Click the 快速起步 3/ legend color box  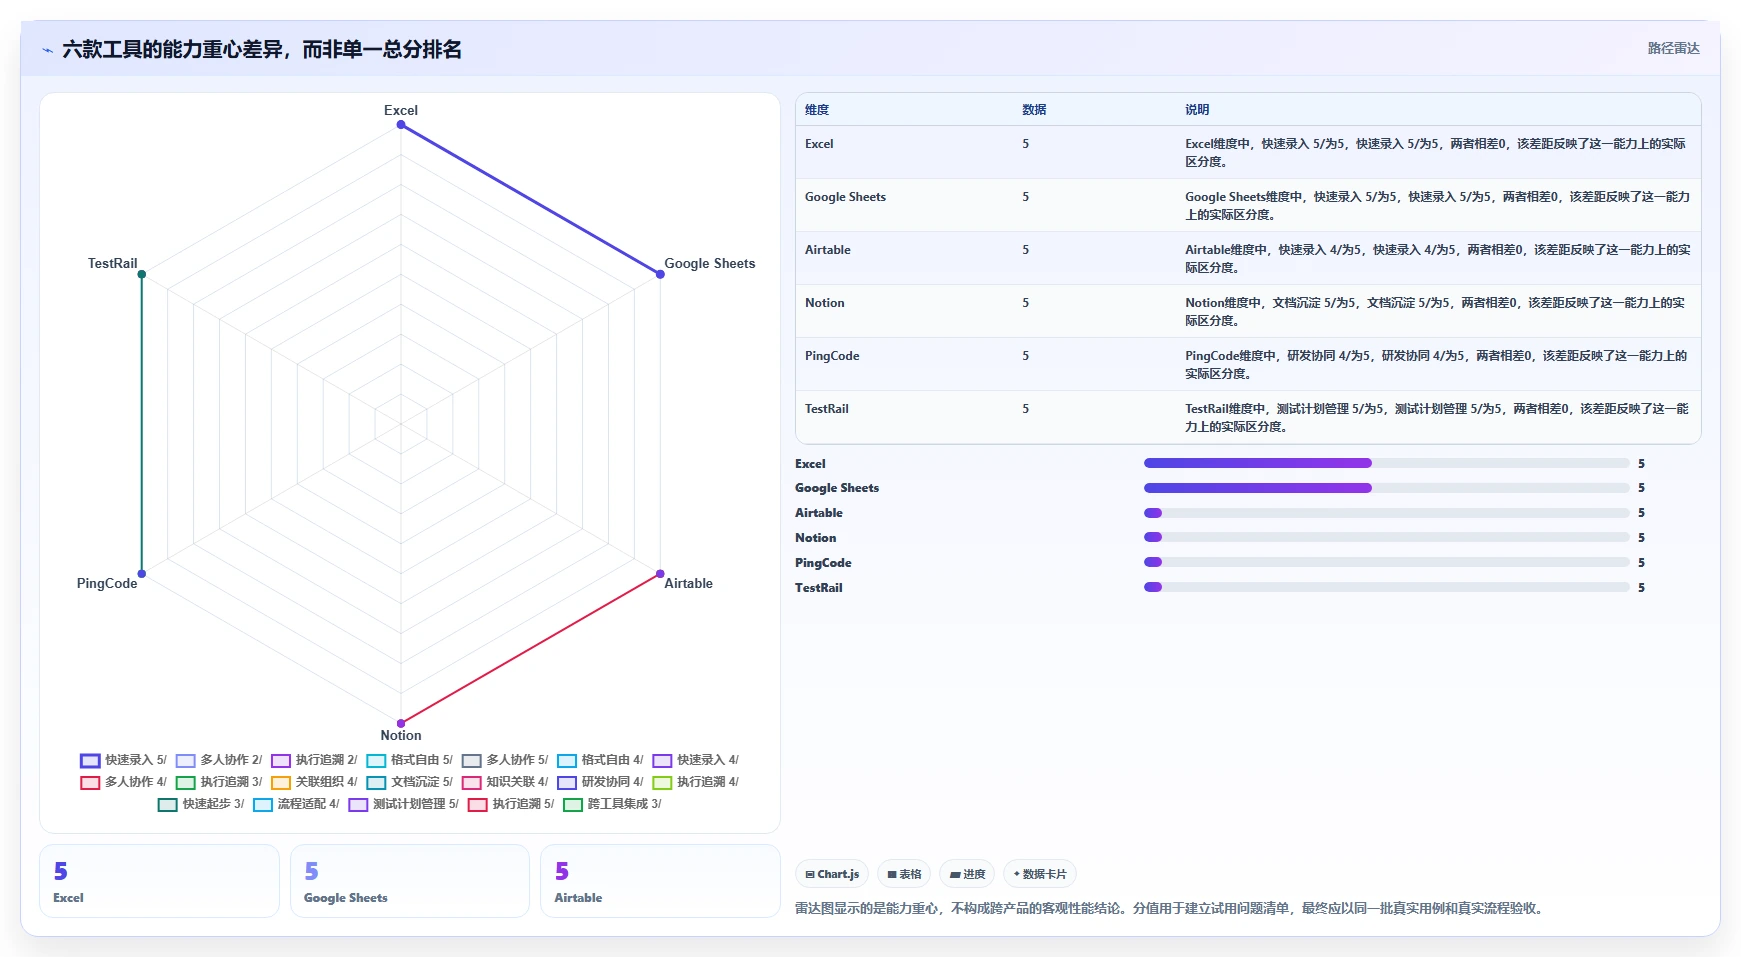tap(168, 805)
